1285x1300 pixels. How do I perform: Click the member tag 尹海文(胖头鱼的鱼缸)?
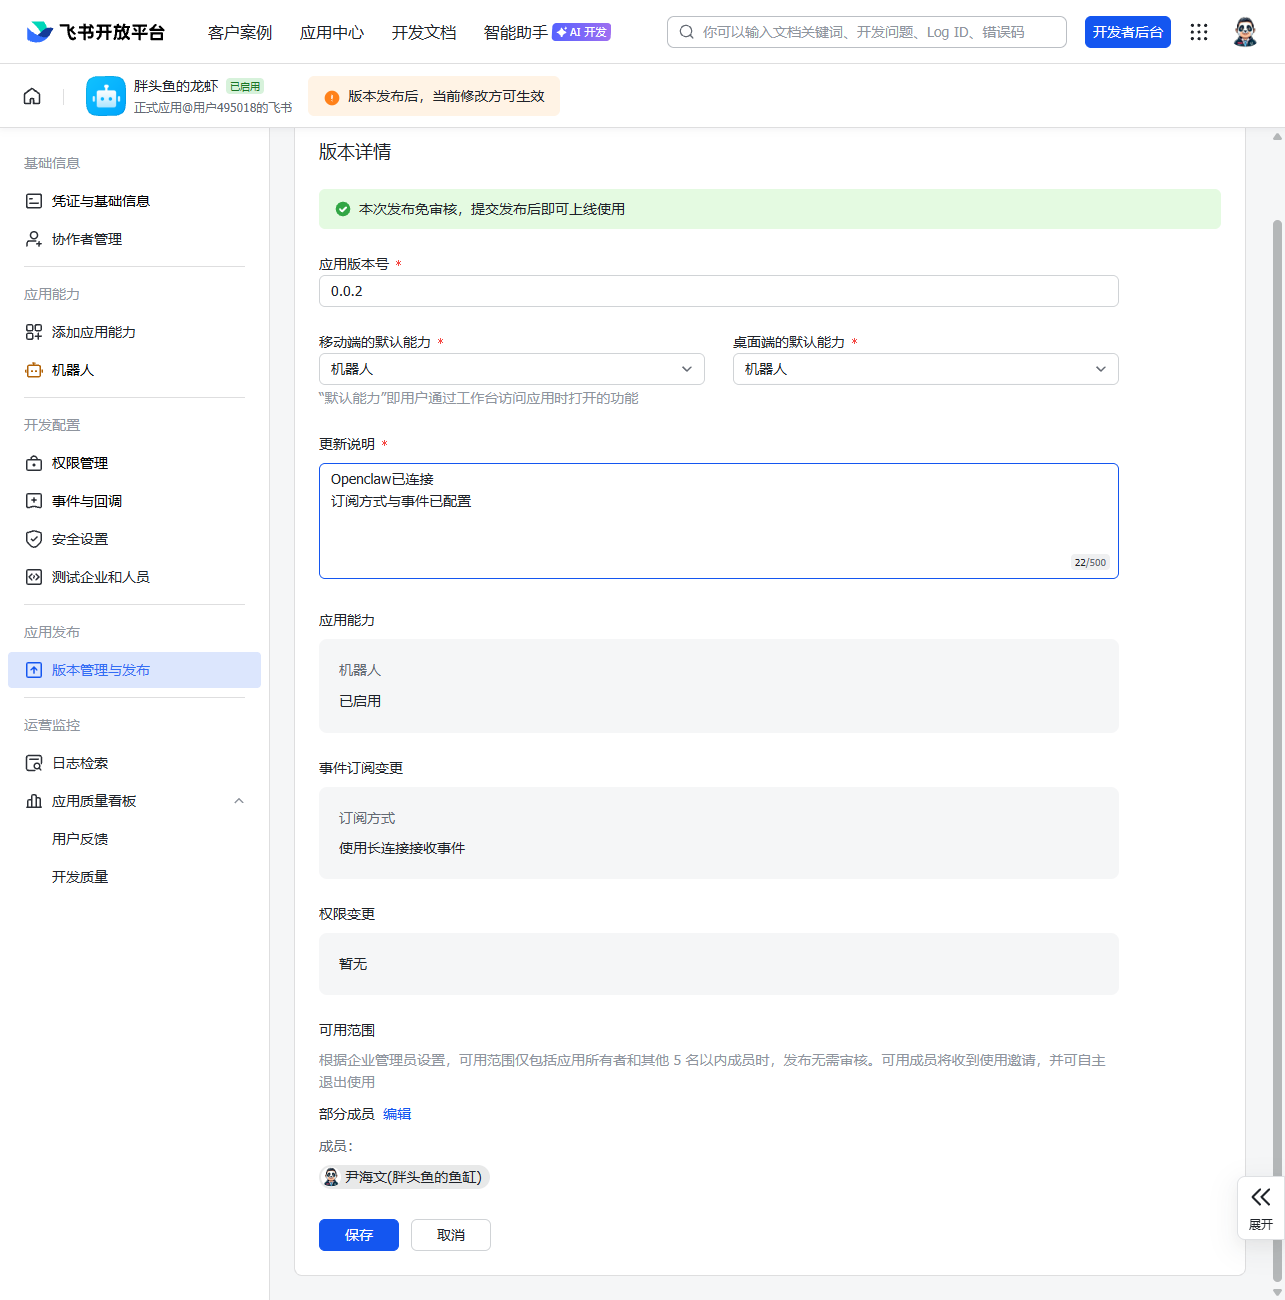pyautogui.click(x=404, y=1177)
